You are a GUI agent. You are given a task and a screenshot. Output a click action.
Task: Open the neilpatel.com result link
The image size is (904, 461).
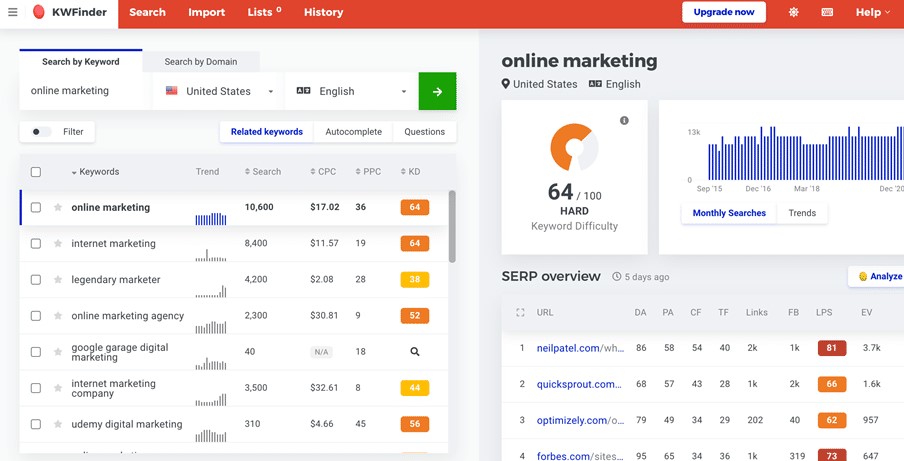coord(580,348)
